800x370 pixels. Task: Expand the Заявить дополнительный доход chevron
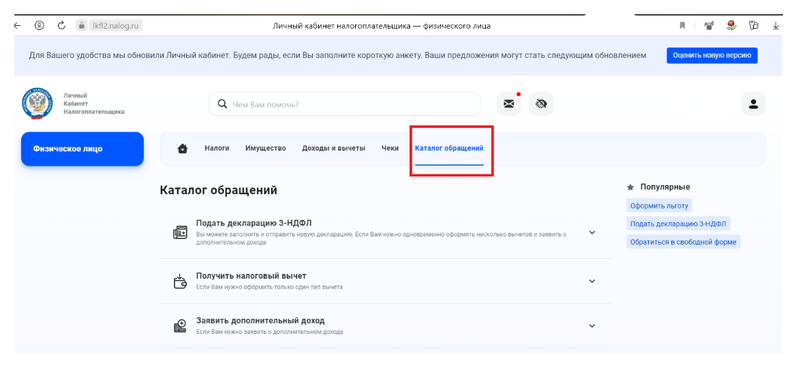coord(592,326)
